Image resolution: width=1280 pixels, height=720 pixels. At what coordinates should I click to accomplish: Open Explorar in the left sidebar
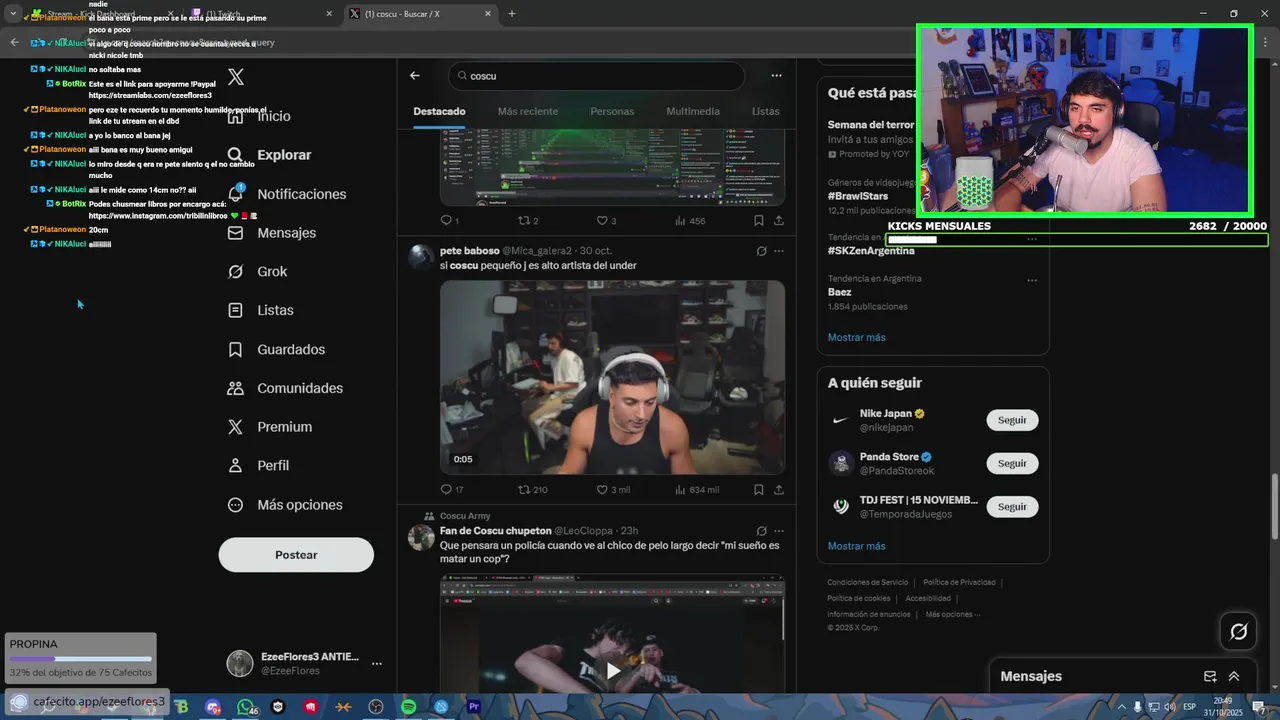pos(269,155)
